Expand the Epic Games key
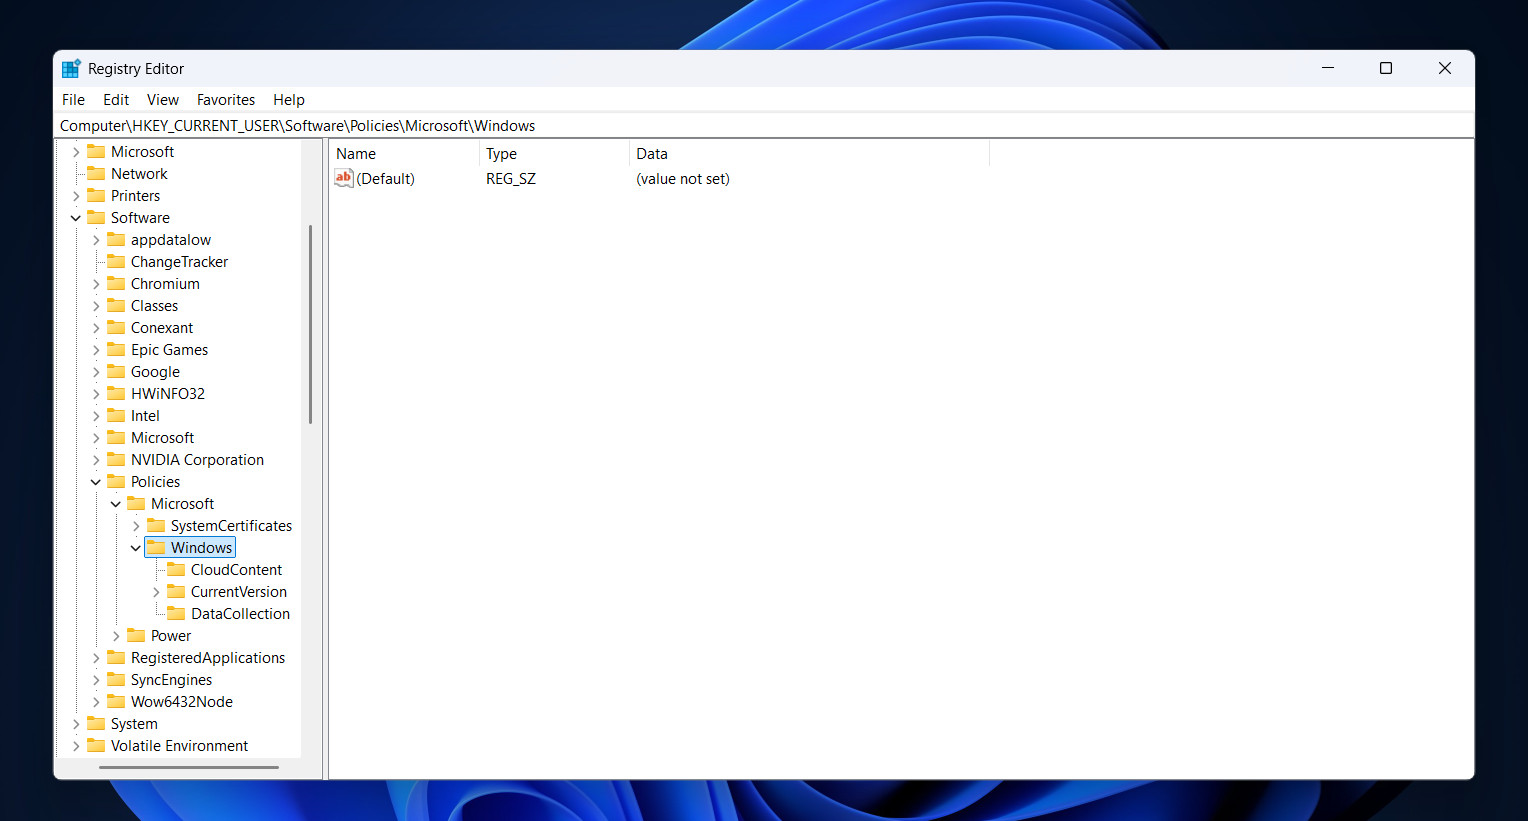The height and width of the screenshot is (821, 1528). click(96, 349)
